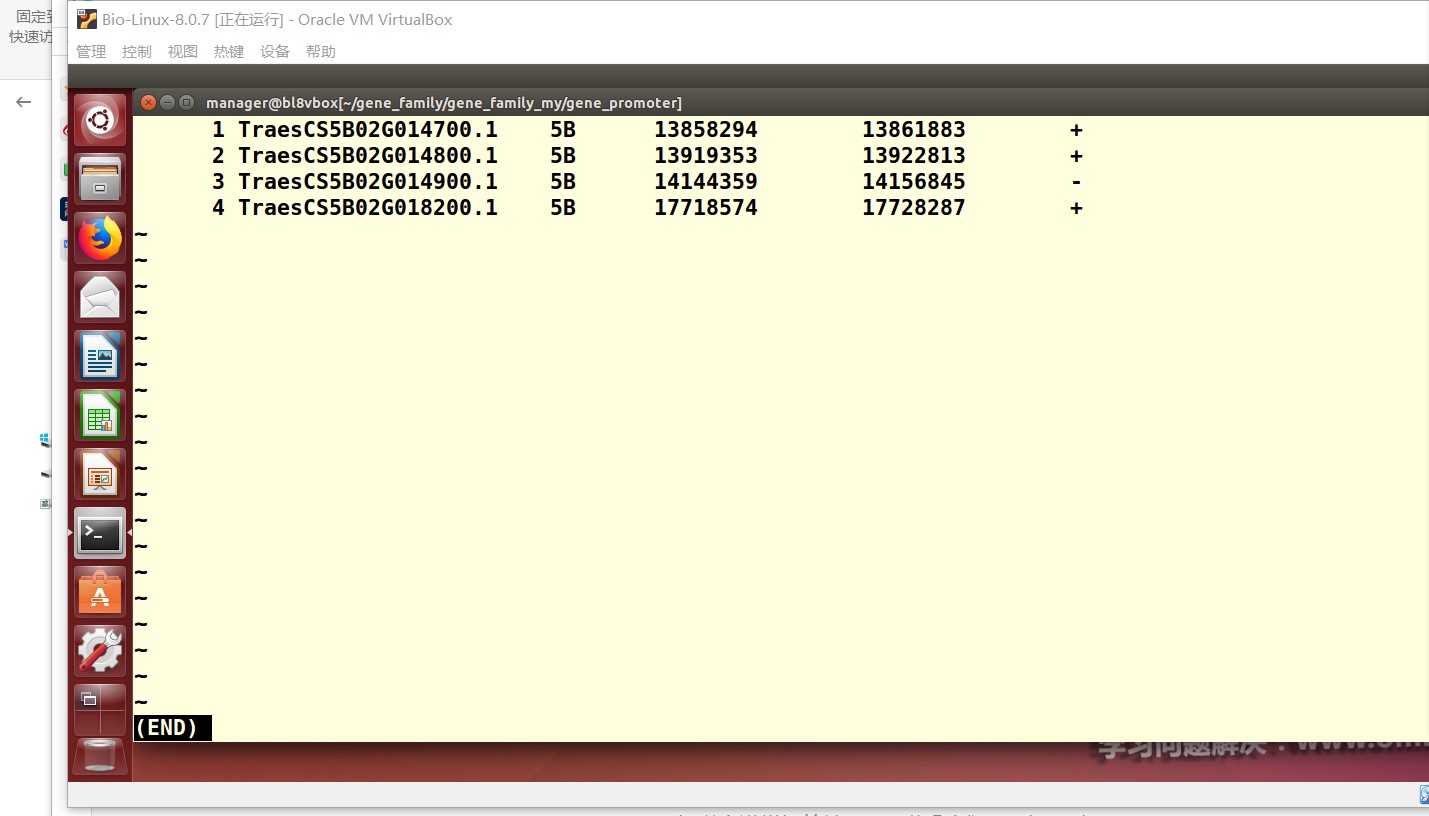Select the Terminal icon in launcher
Screen dimensions: 1429x816
[100, 533]
